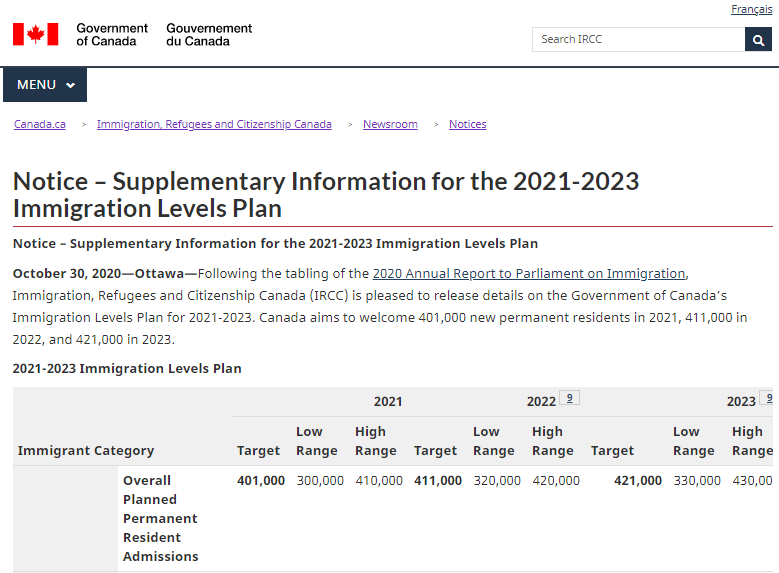Select the 421,000 target cell
Screen dimensions: 779x573
[x=638, y=481]
